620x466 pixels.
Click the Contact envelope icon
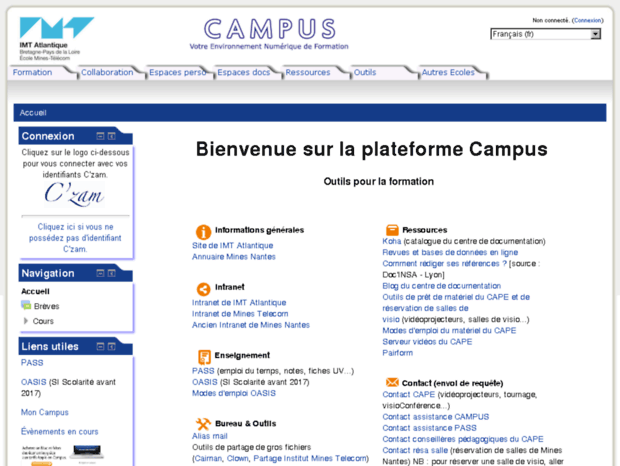(392, 382)
